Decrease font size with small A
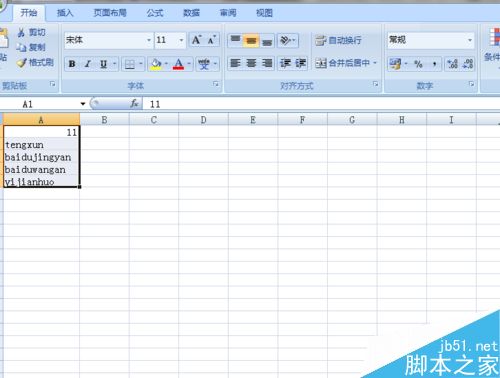Image resolution: width=500 pixels, height=378 pixels. (211, 40)
